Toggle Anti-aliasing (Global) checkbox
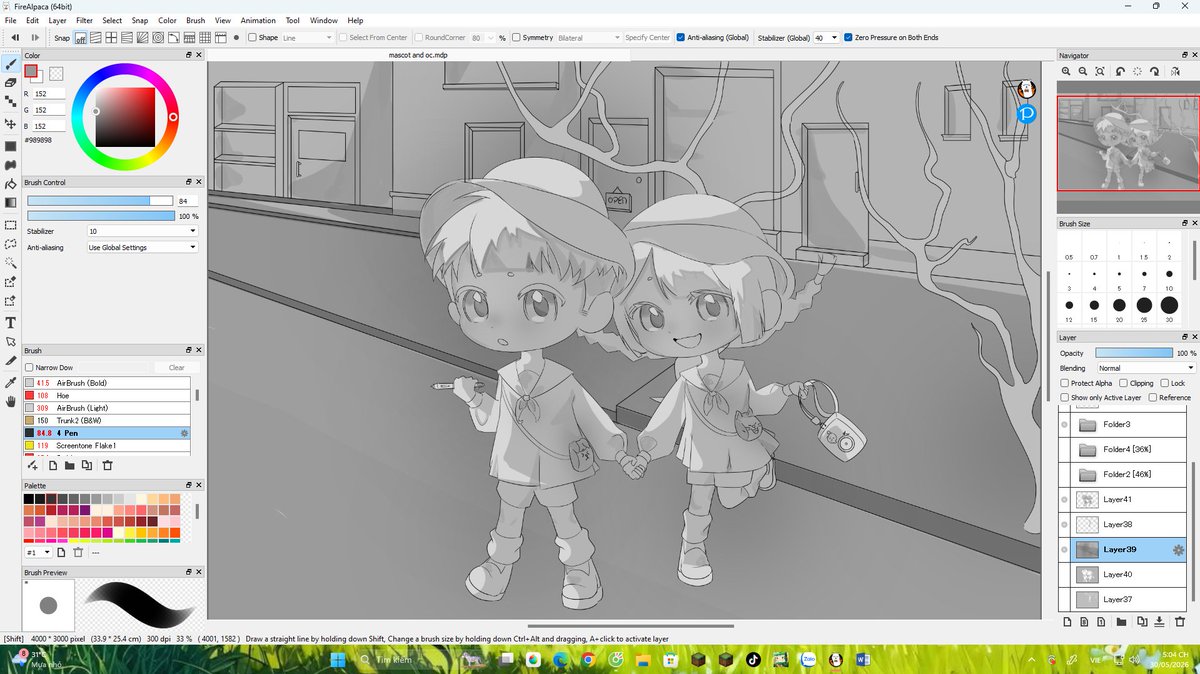1200x674 pixels. click(x=681, y=38)
